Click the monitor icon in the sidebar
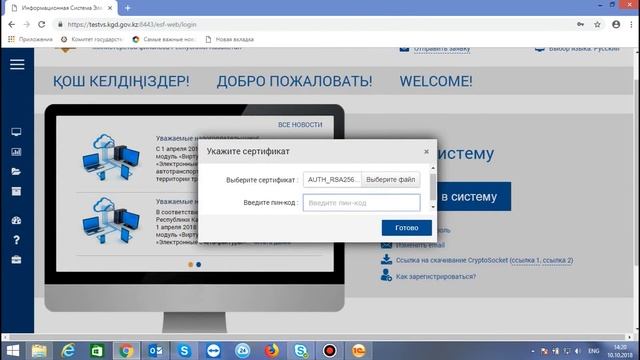Screen dimensions: 640x360 16,132
